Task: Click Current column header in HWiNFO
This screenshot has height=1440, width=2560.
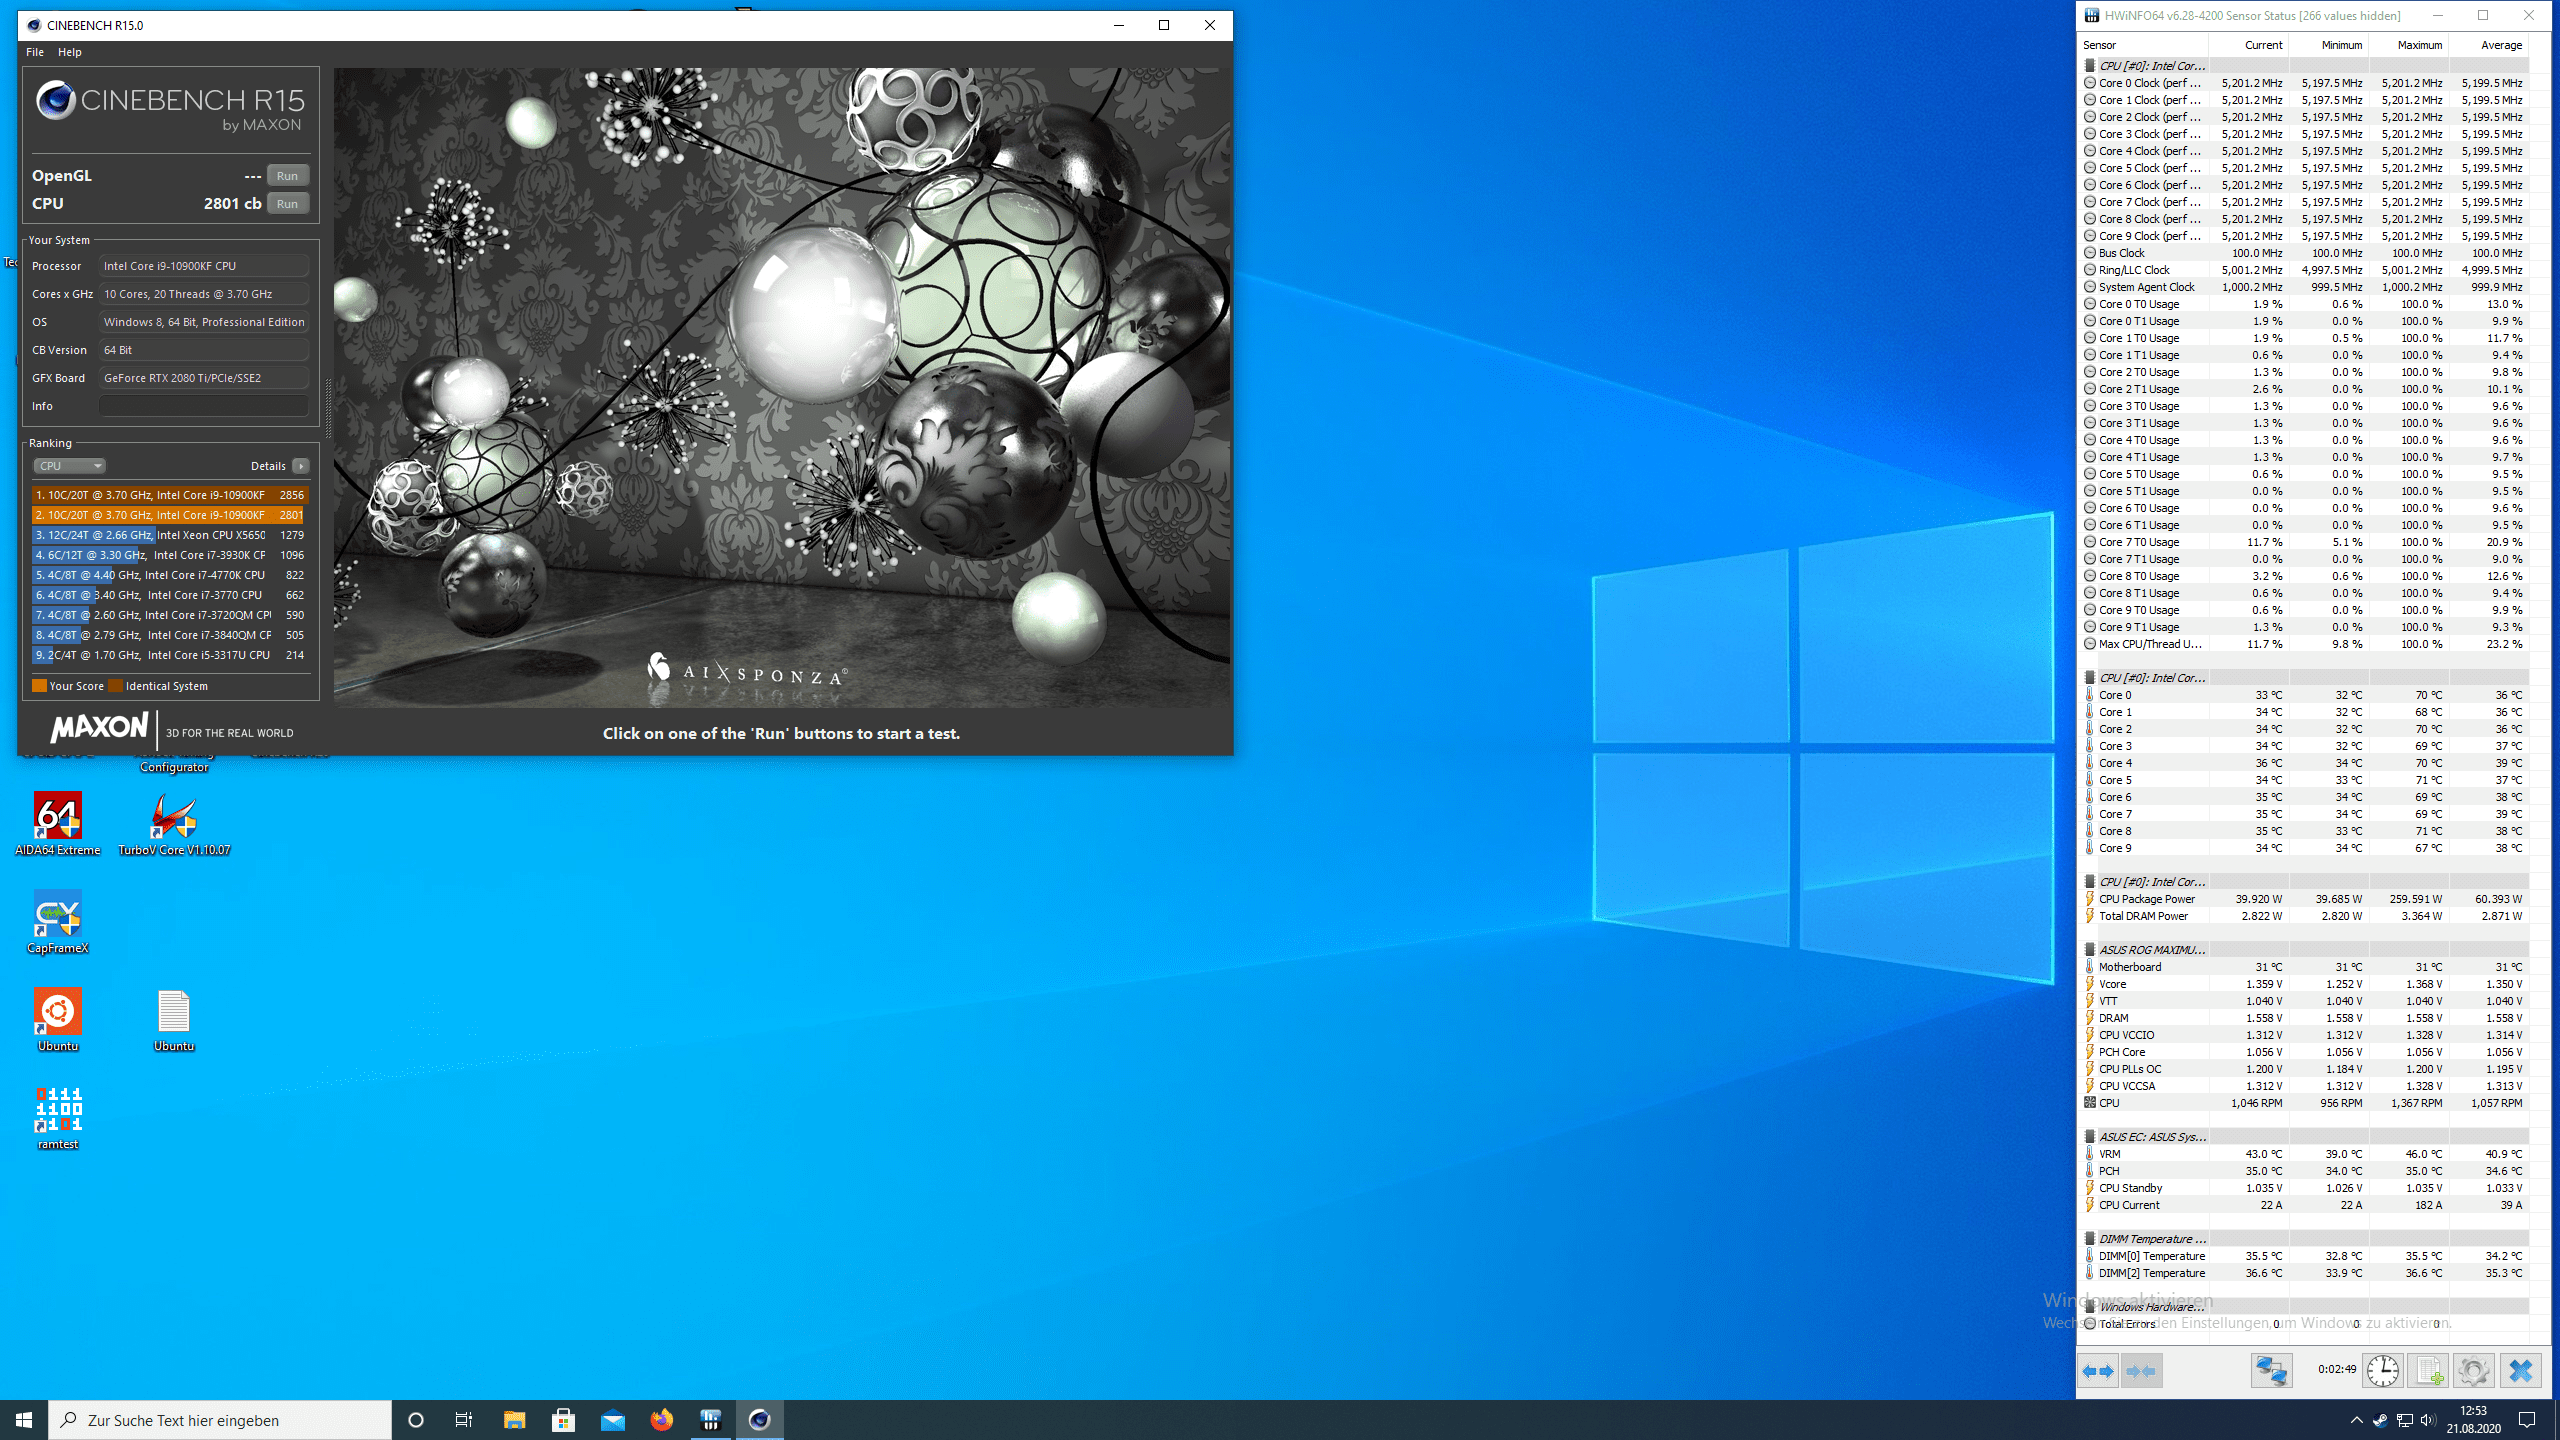Action: [x=2249, y=45]
